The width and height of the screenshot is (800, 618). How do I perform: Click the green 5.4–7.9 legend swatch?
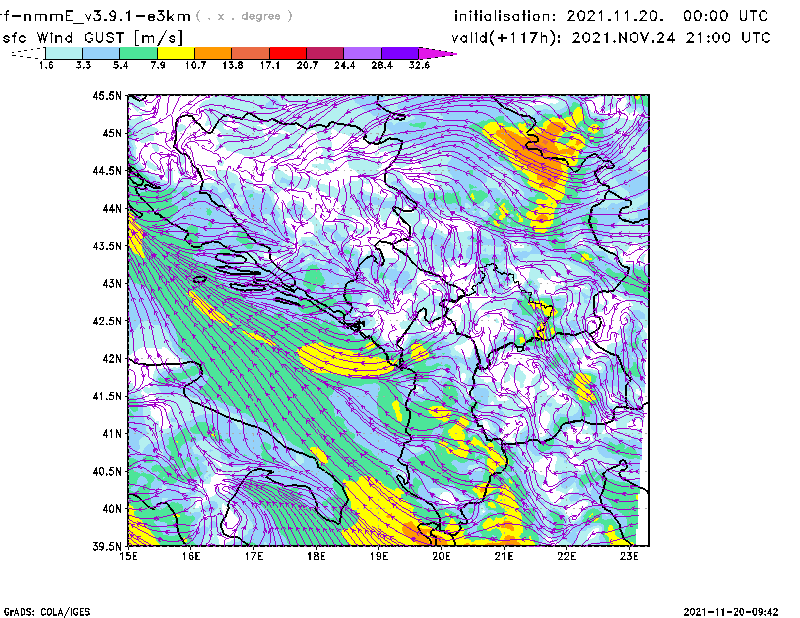pyautogui.click(x=138, y=53)
